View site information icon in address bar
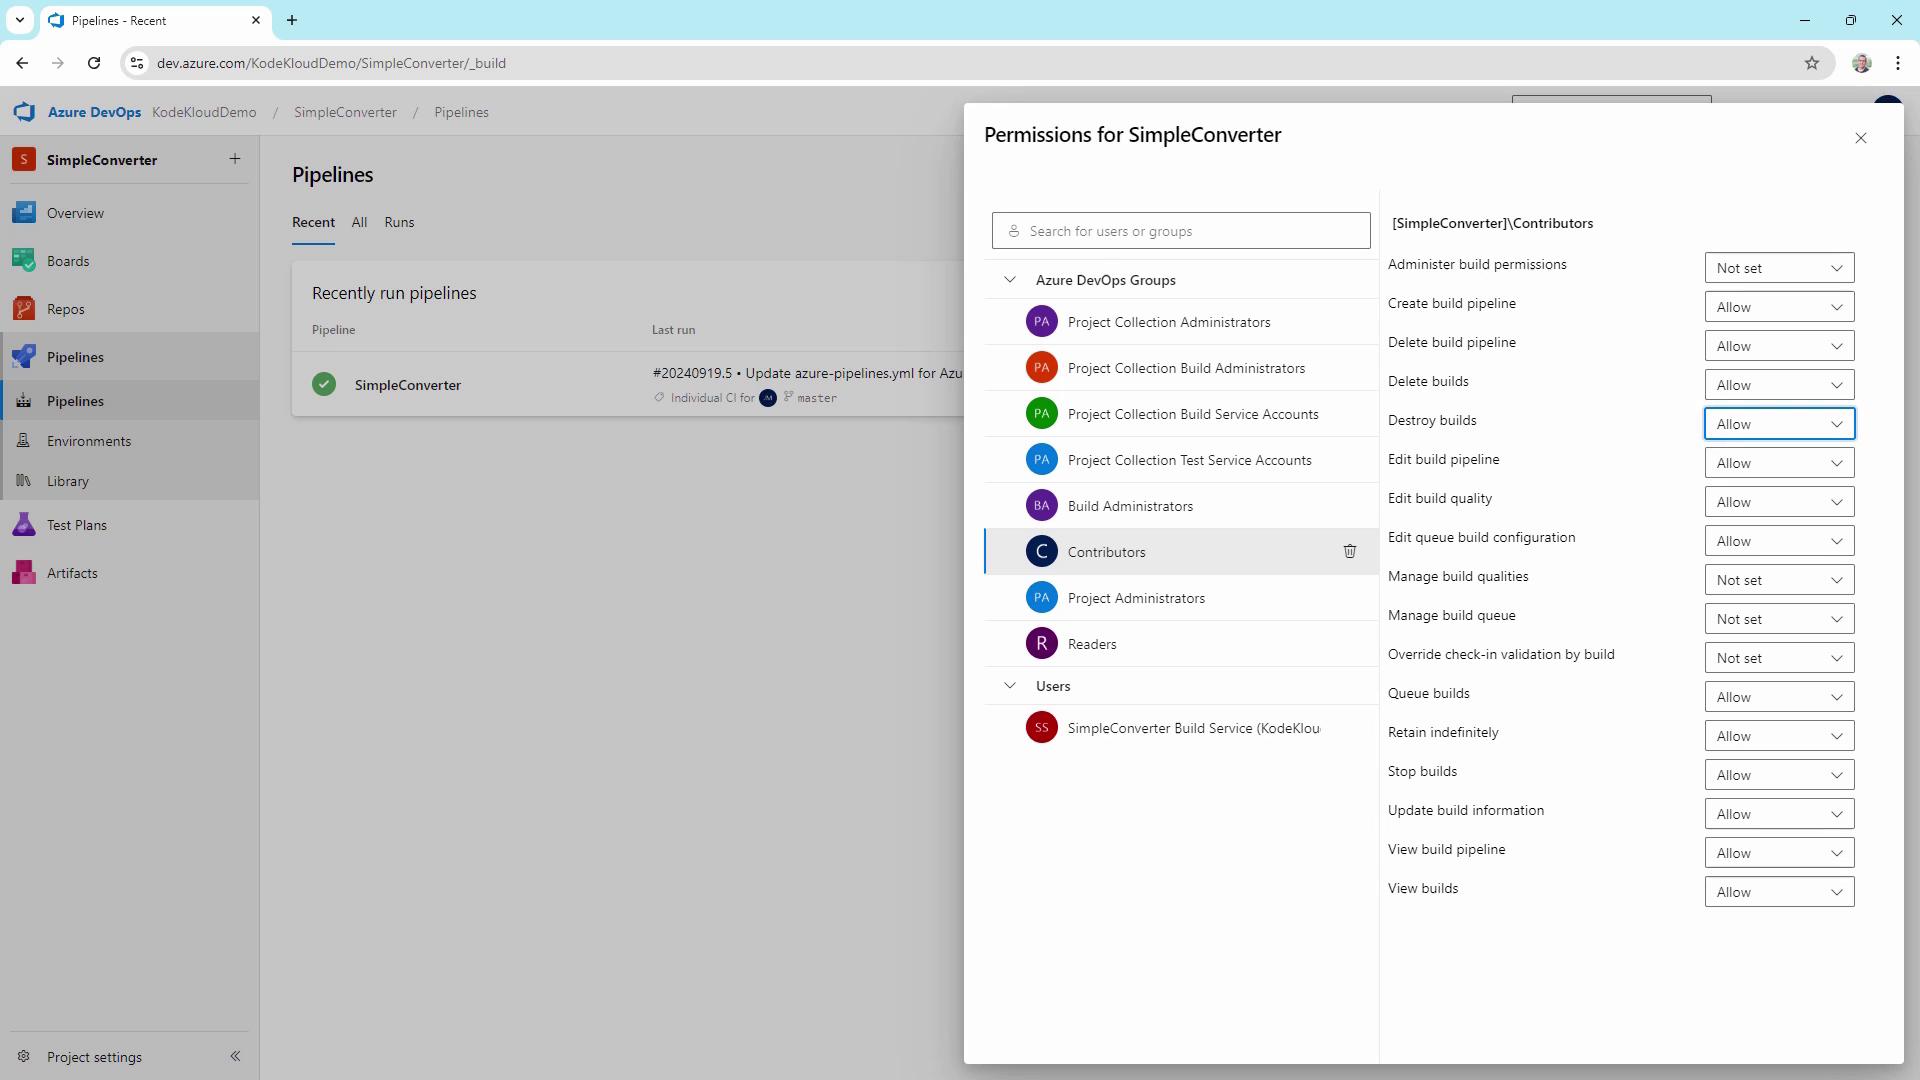 [137, 63]
